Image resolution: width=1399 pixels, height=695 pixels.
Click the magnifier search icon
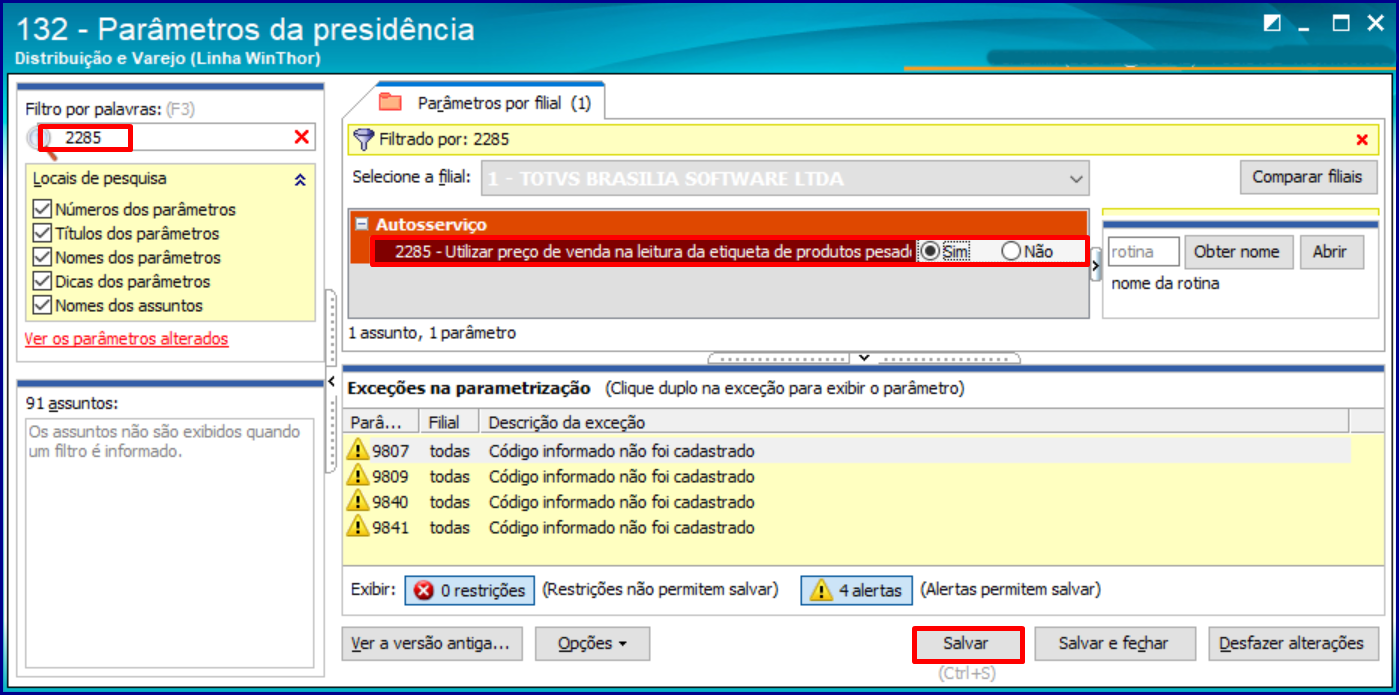pyautogui.click(x=40, y=141)
